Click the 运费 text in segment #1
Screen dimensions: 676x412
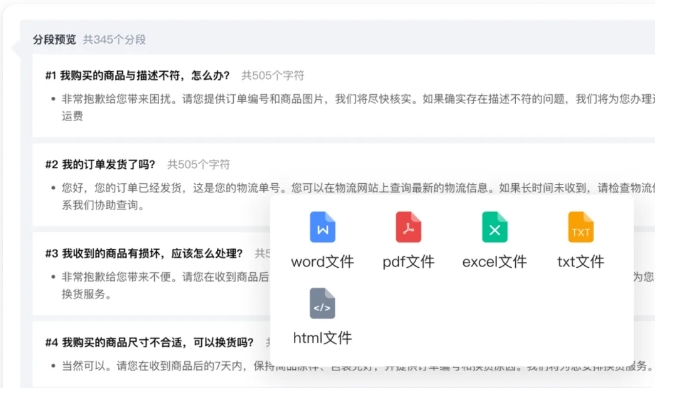72,116
